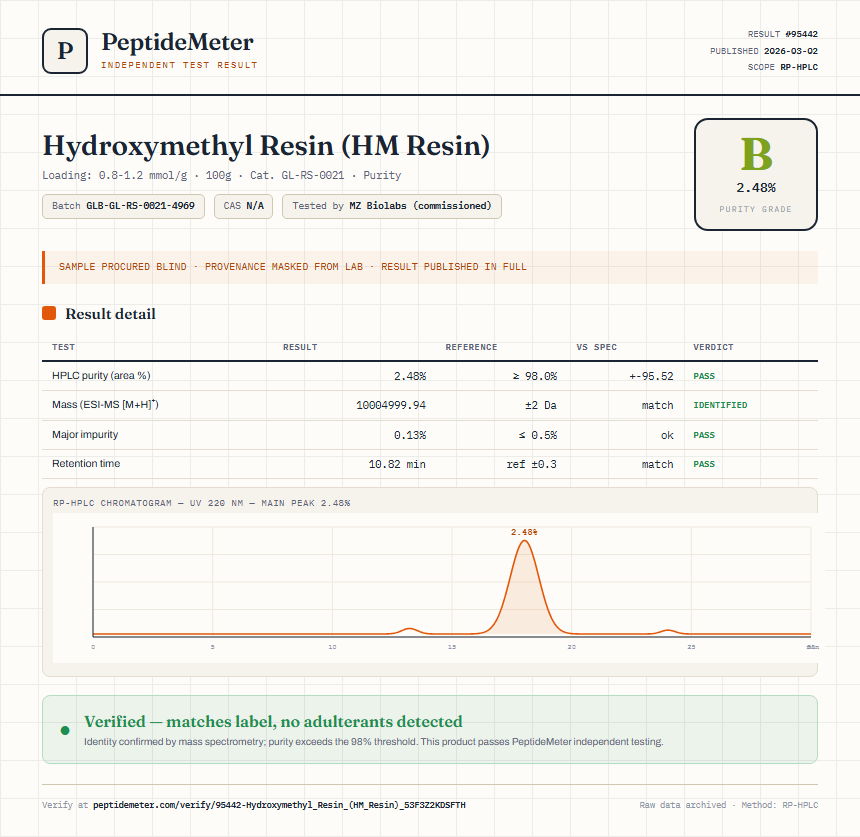Click the ref ±0.3 reference value
This screenshot has height=837, width=860.
click(531, 465)
